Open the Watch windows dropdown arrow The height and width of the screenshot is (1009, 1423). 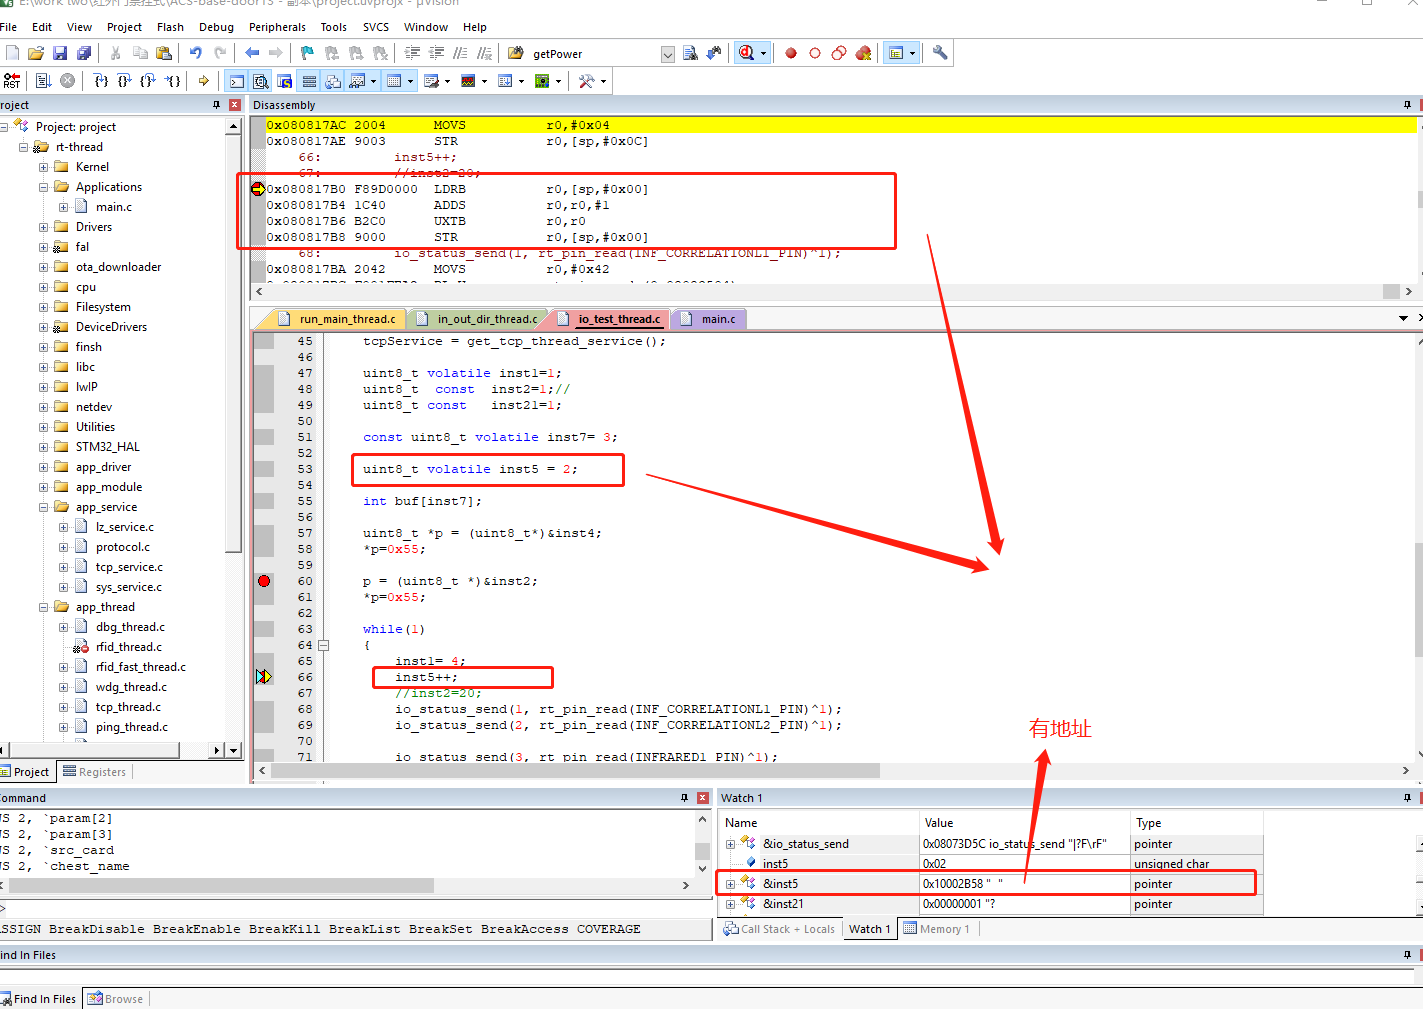coord(374,81)
